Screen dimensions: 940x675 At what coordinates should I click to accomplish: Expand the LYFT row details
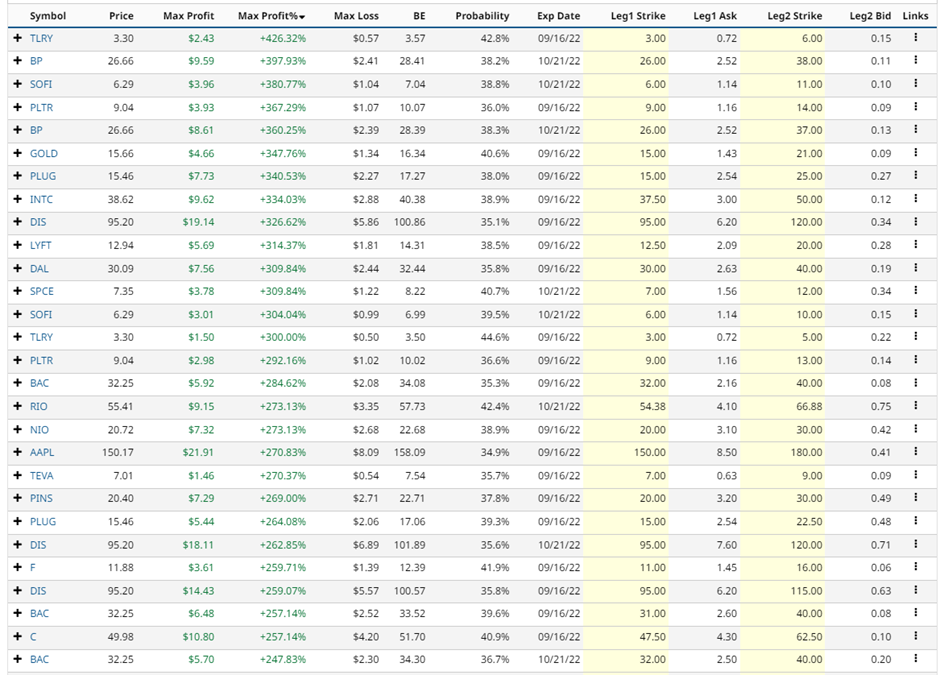point(17,245)
